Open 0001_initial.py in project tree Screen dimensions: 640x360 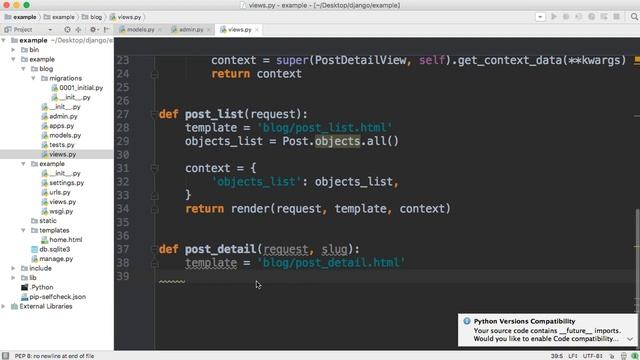pos(77,88)
